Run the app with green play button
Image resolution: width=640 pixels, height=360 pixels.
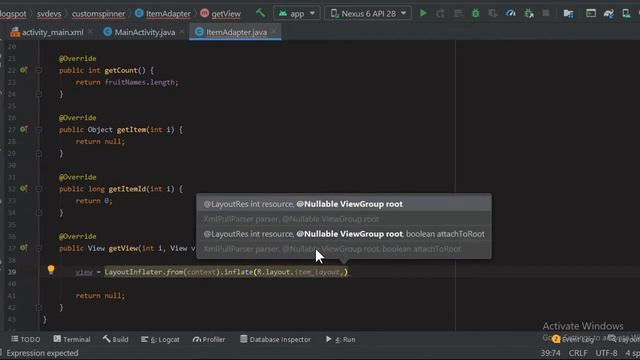pos(423,13)
